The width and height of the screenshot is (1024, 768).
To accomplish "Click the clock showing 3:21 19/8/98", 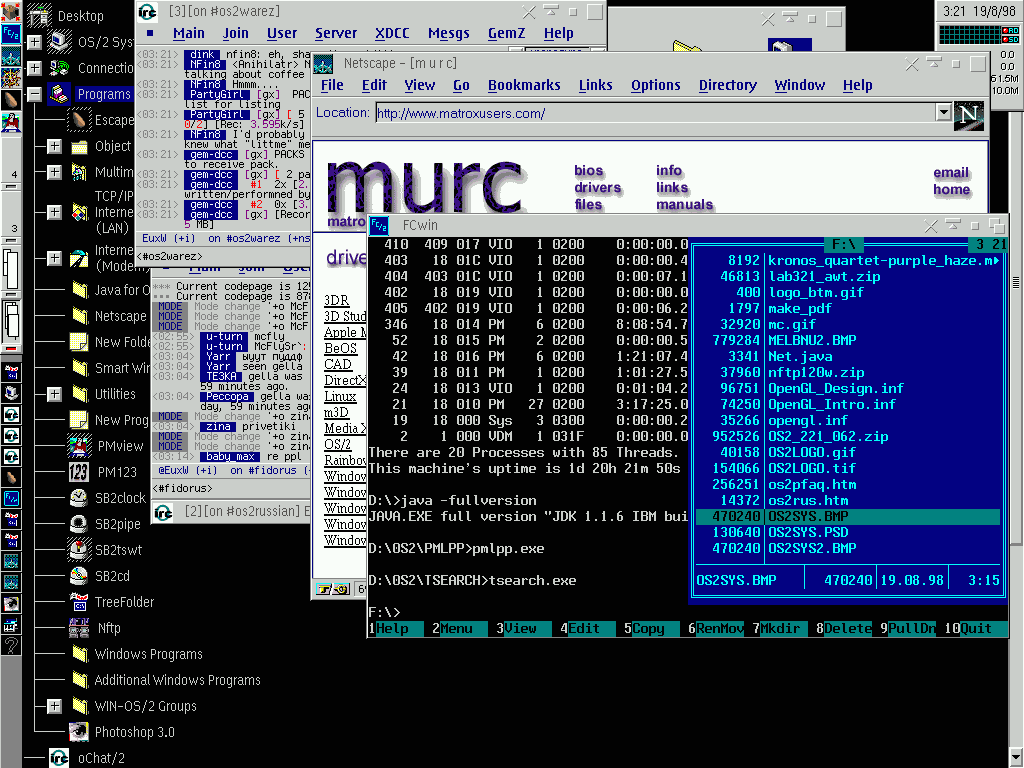I will click(x=980, y=10).
